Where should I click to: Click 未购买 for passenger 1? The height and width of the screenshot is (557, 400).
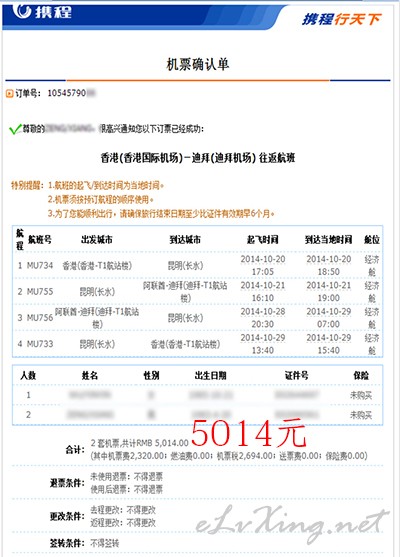coord(361,395)
